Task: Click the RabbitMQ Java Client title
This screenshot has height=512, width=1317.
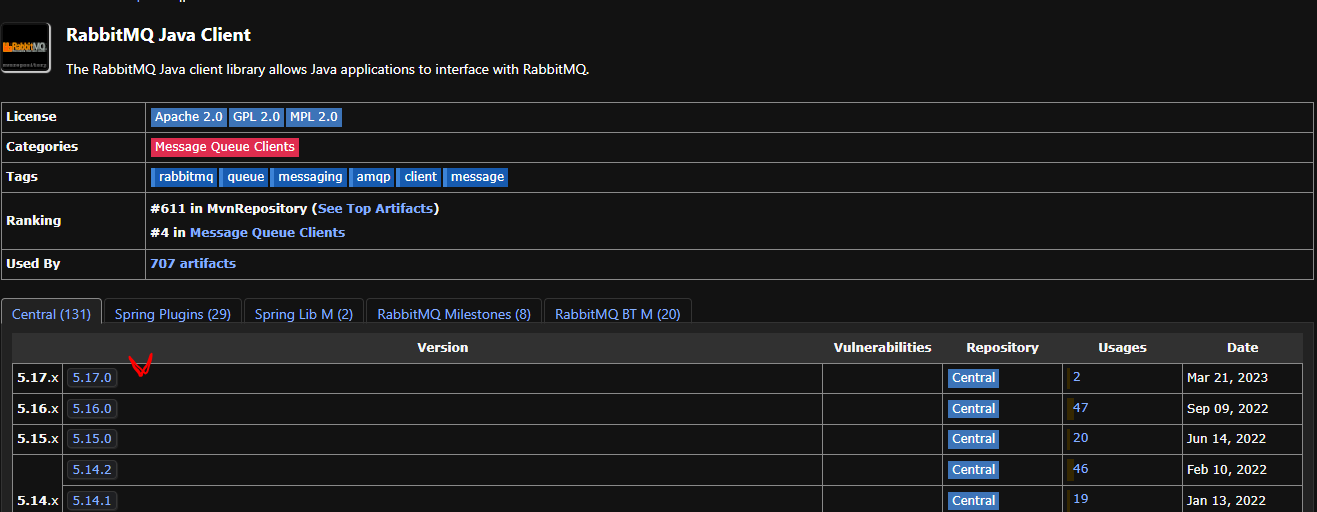Action: pyautogui.click(x=158, y=35)
